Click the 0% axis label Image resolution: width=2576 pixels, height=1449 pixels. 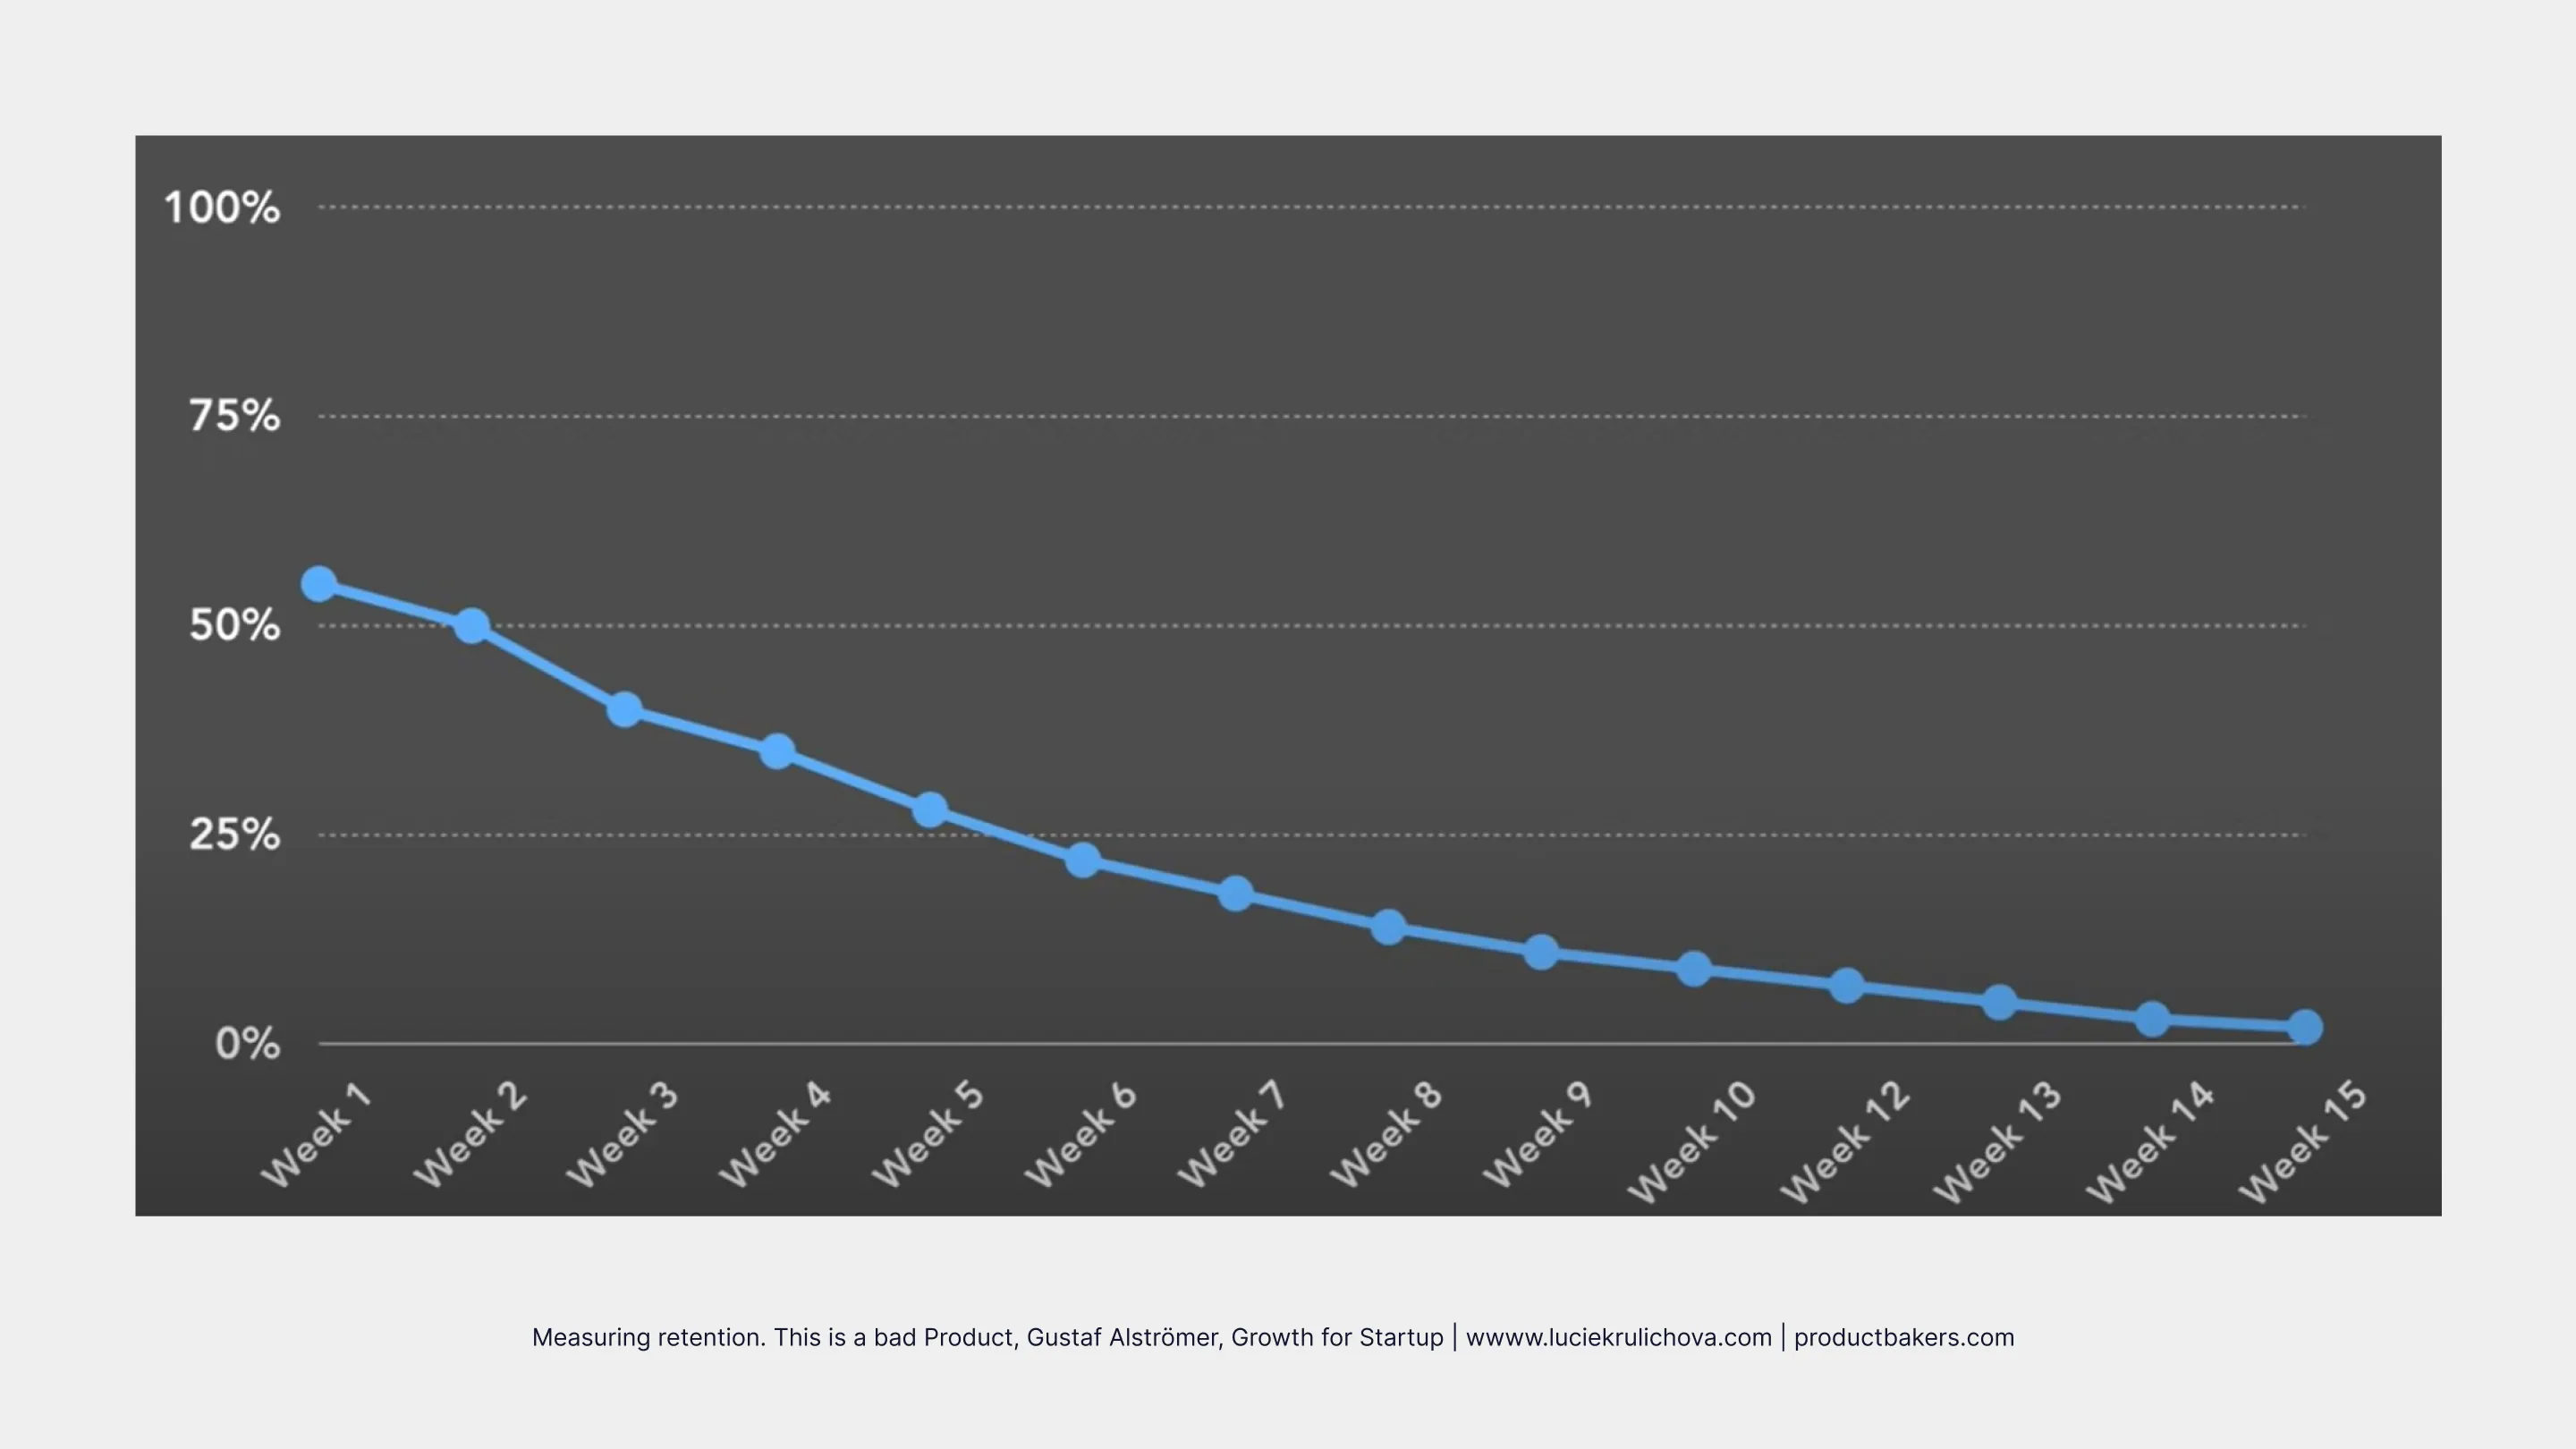click(x=248, y=1044)
